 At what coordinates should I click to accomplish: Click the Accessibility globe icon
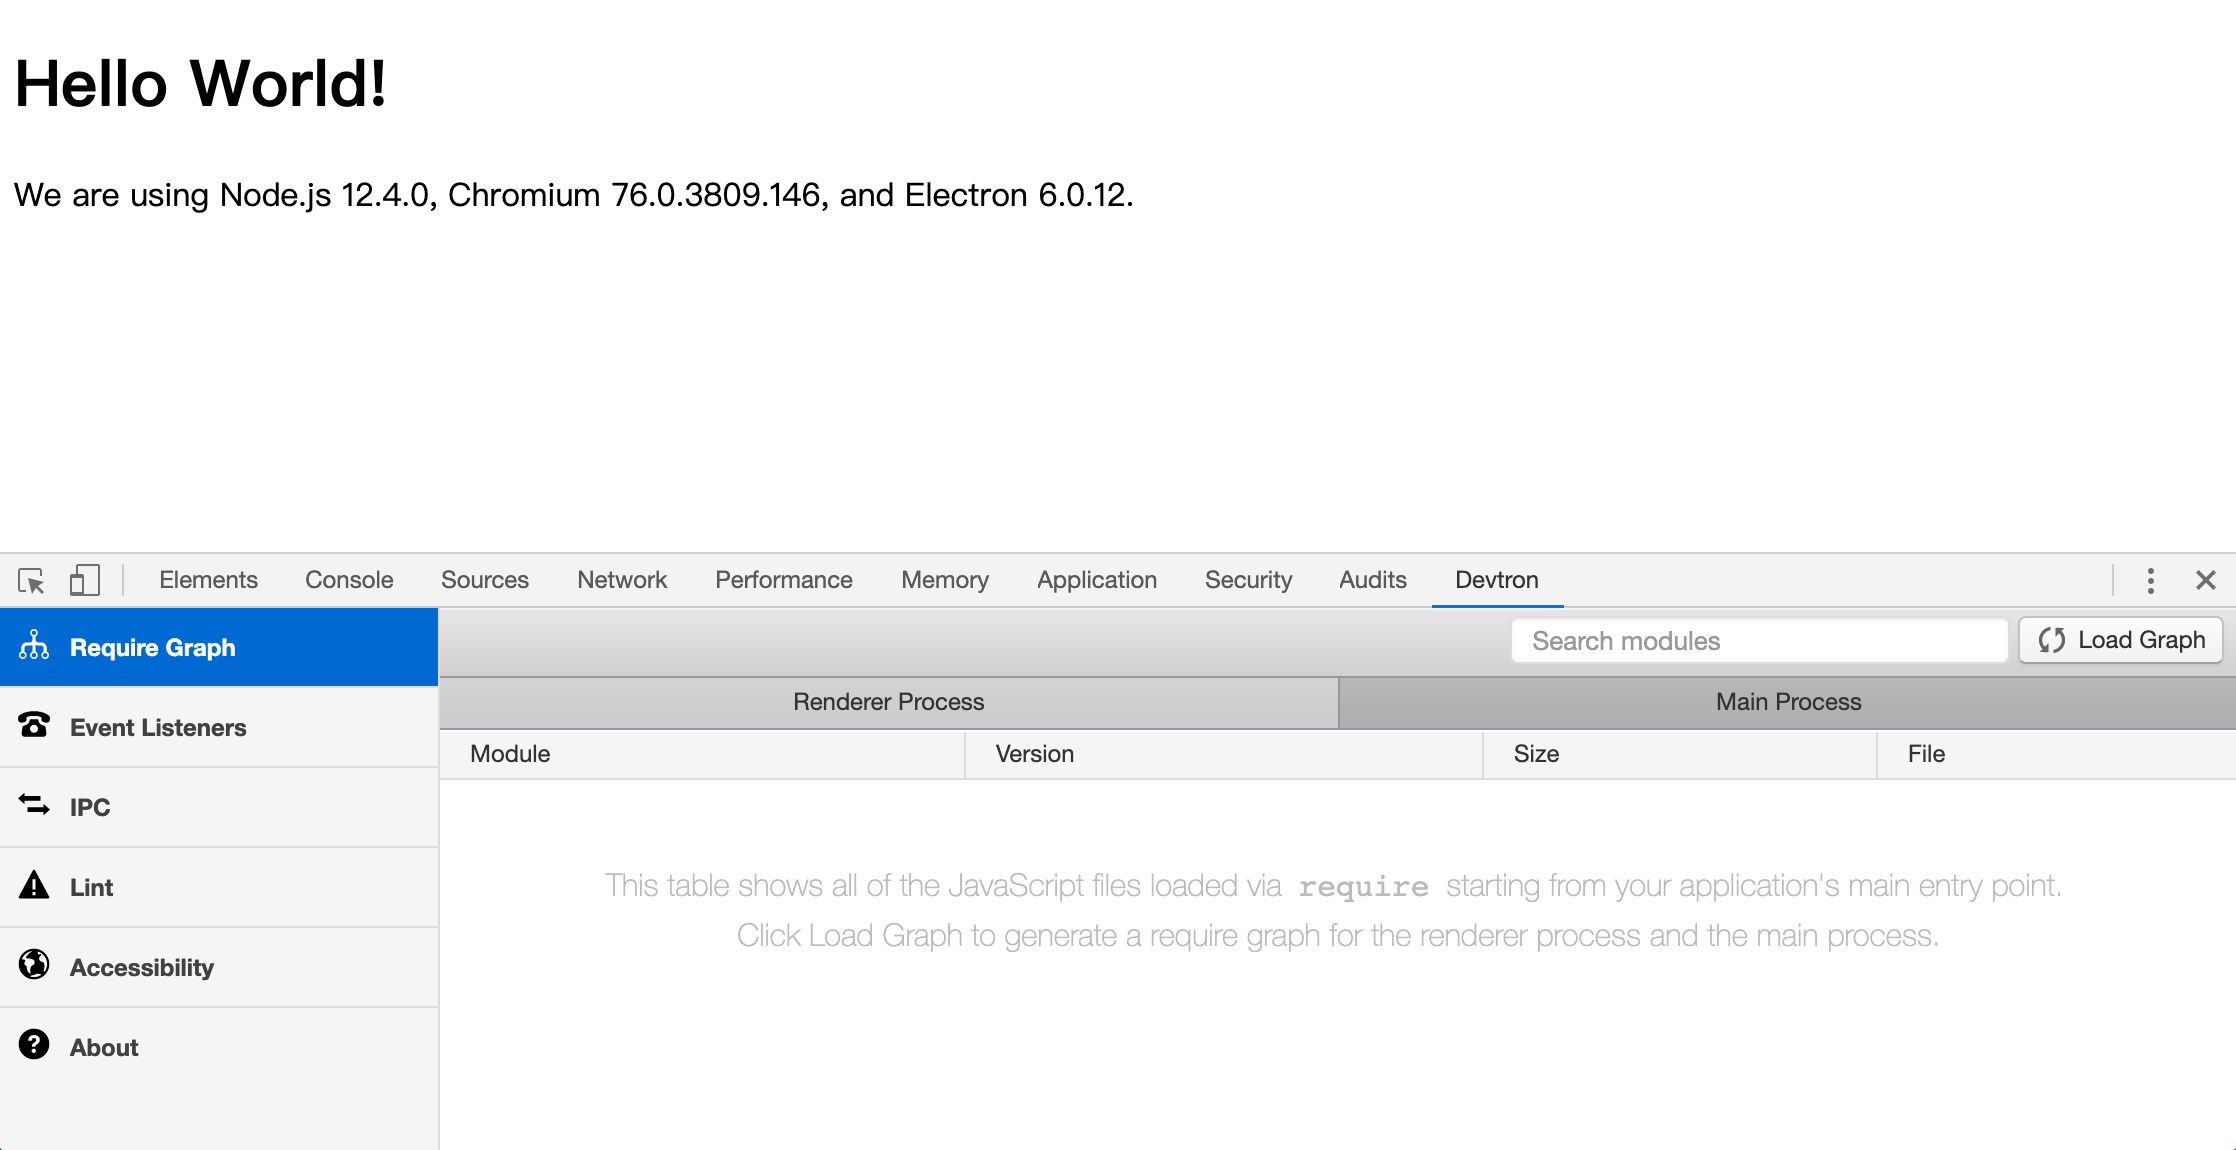(x=34, y=965)
